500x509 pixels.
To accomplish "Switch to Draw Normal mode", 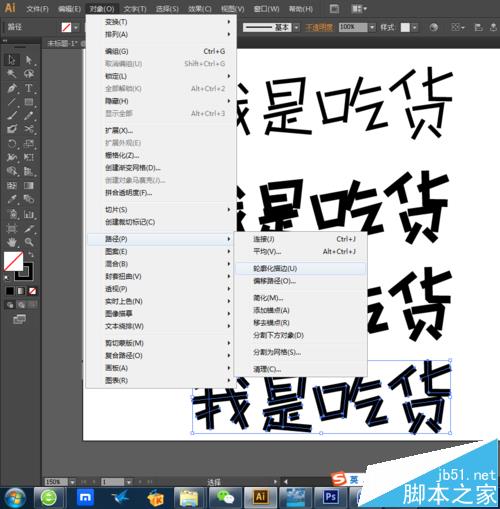I will coord(10,304).
